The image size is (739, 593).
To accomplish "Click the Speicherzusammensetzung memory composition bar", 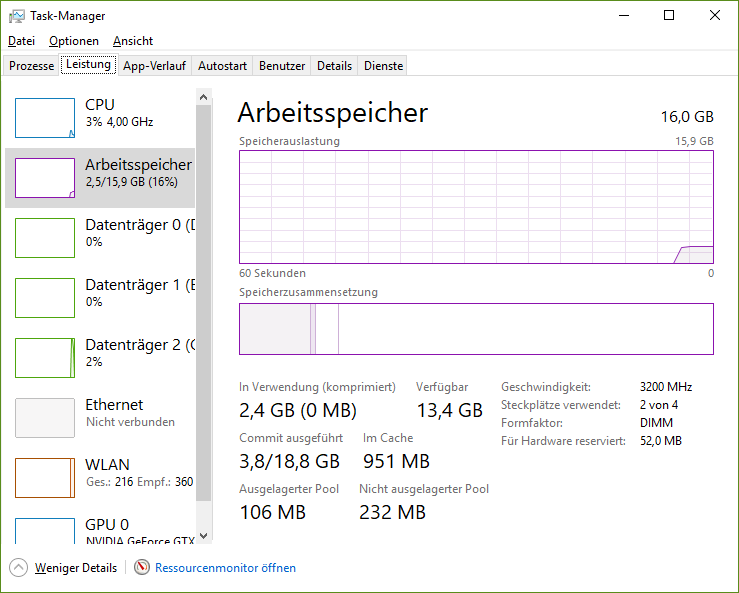I will point(476,329).
